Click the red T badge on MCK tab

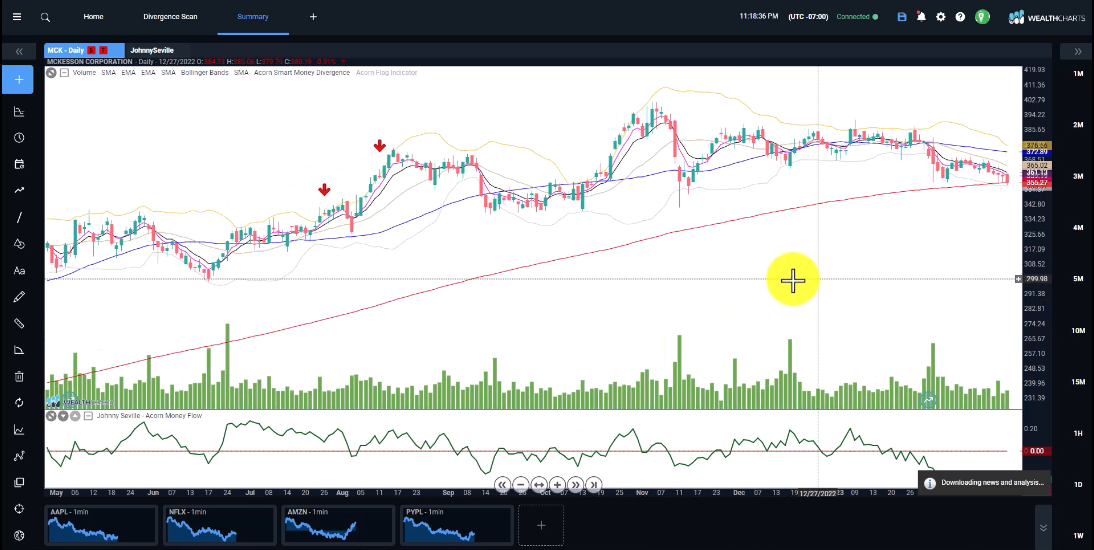pyautogui.click(x=103, y=50)
